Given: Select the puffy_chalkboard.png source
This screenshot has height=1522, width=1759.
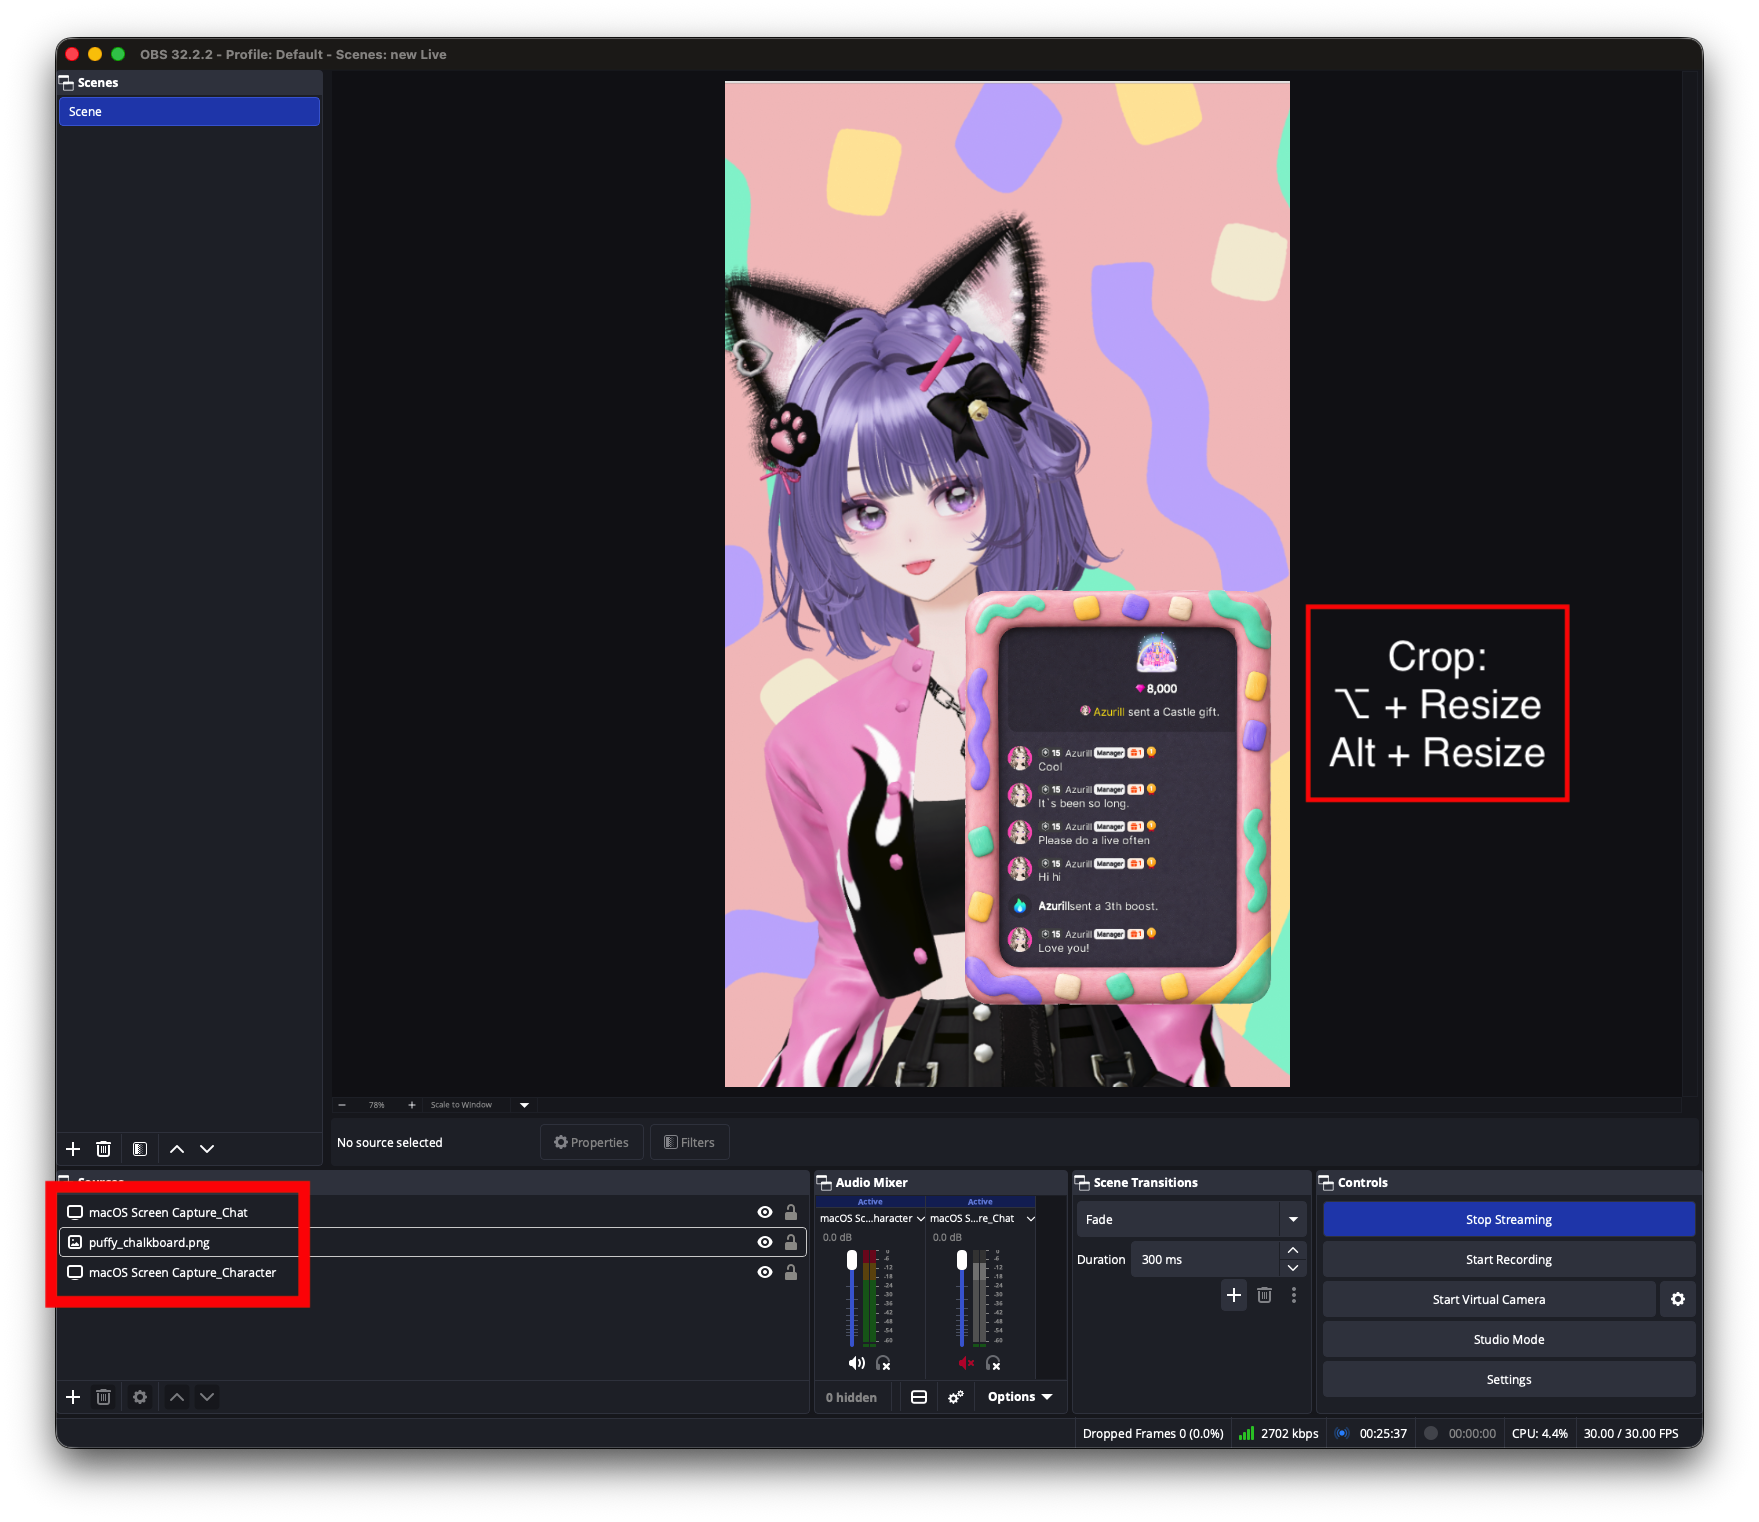Looking at the screenshot, I should [x=432, y=1242].
